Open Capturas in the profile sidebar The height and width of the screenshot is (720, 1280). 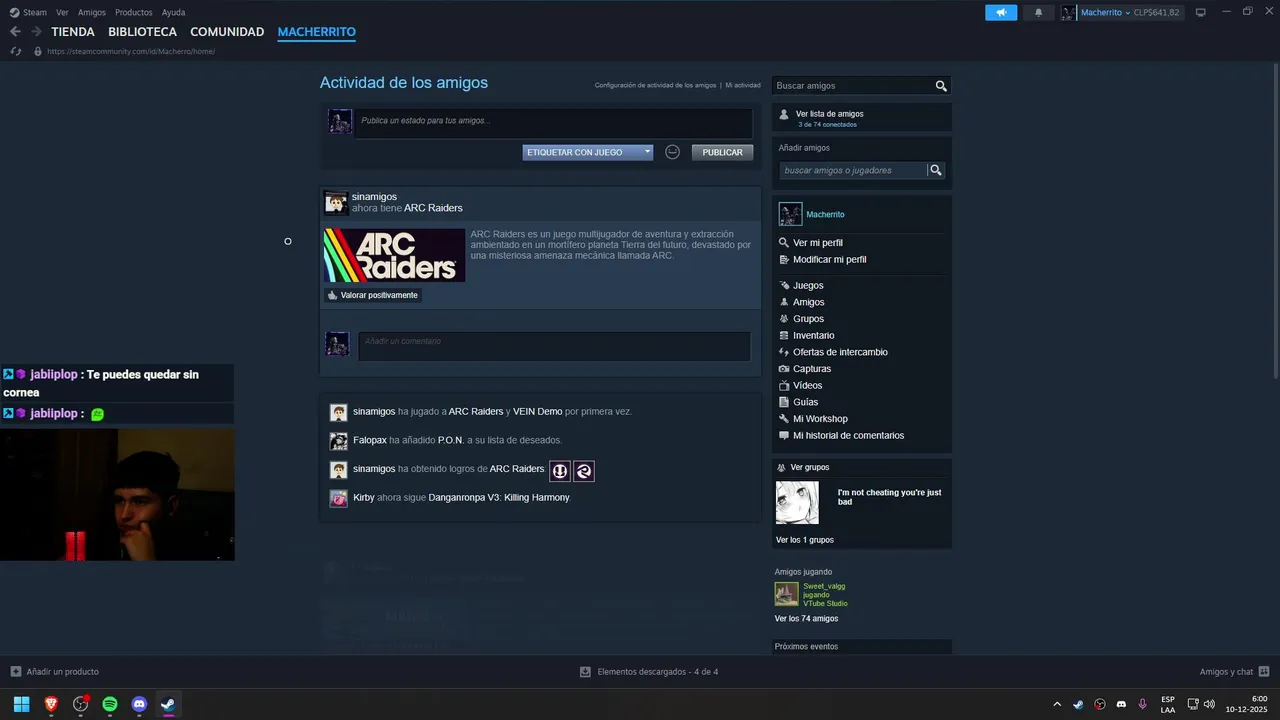(x=812, y=369)
